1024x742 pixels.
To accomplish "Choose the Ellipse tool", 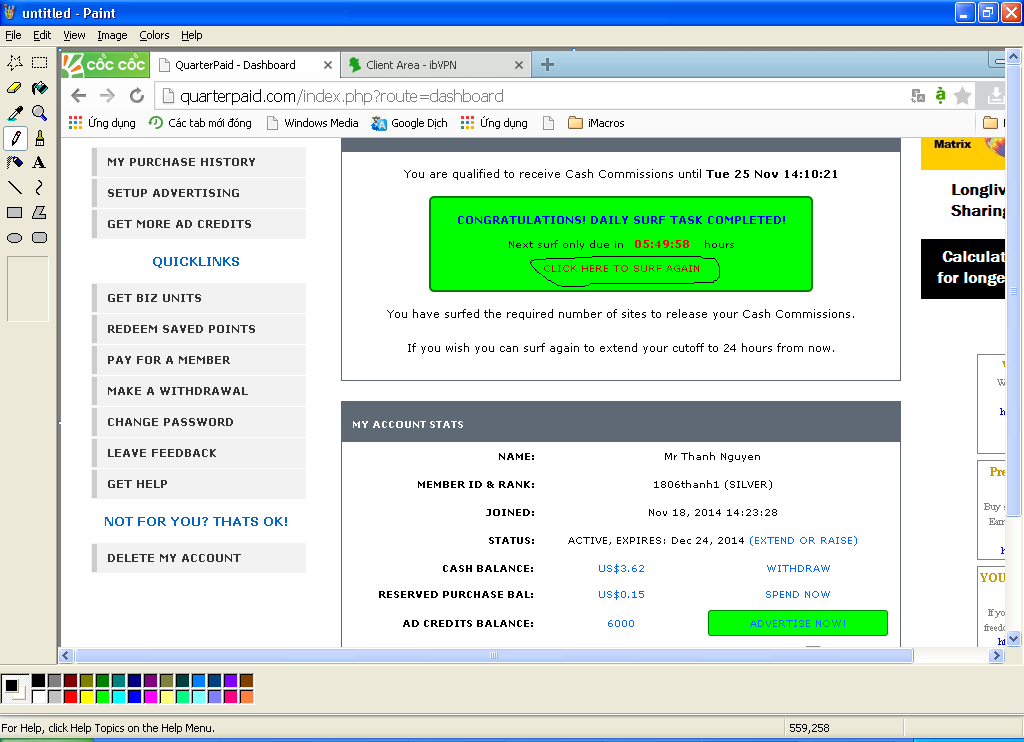I will pyautogui.click(x=15, y=238).
